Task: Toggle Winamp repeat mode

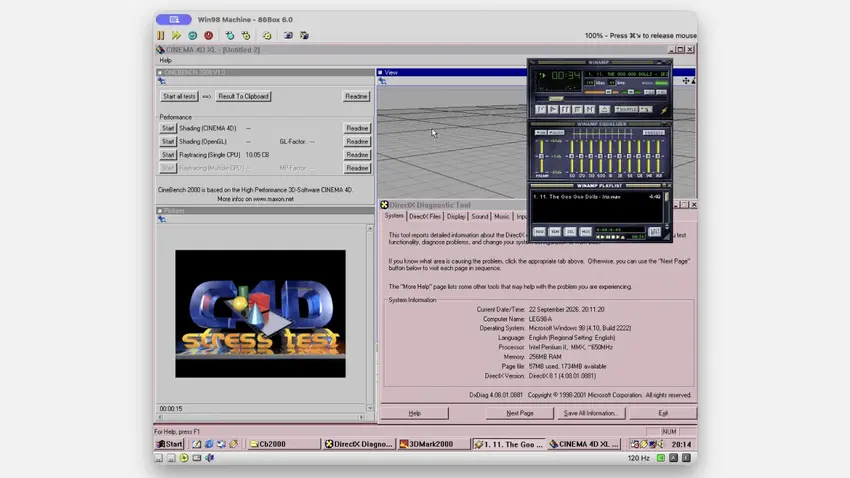Action: [x=646, y=109]
